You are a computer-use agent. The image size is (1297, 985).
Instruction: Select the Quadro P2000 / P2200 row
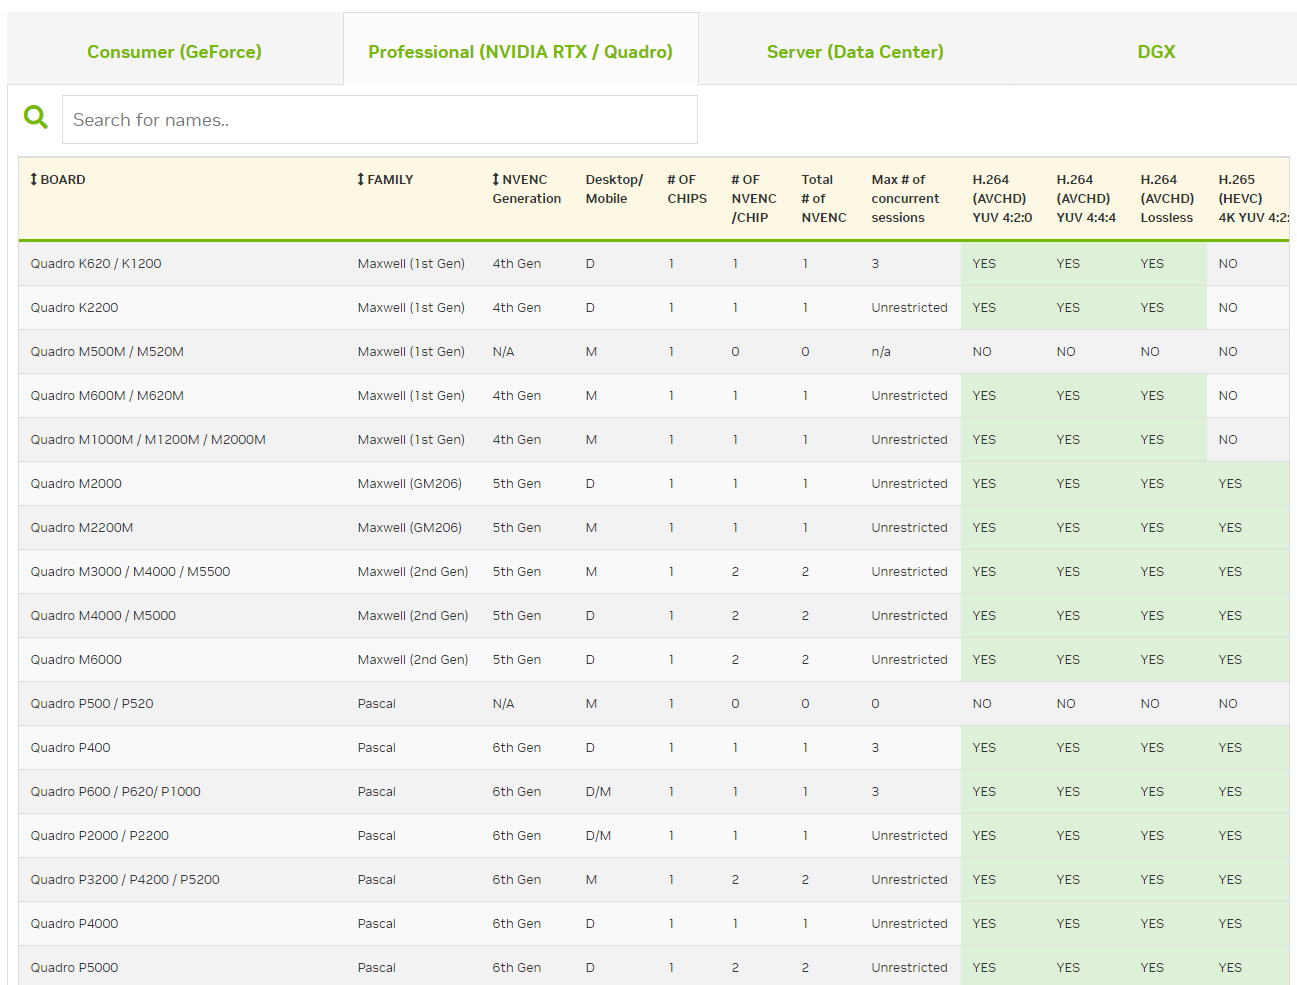pyautogui.click(x=99, y=836)
